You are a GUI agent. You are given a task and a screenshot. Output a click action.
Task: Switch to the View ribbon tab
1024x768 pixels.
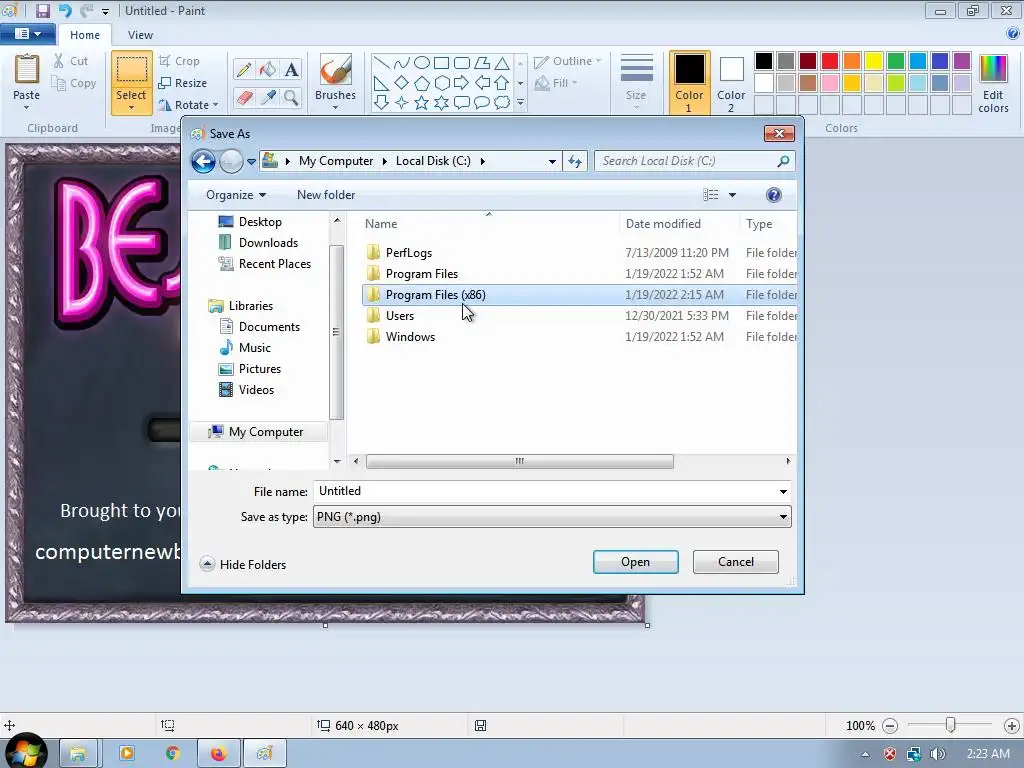tap(140, 35)
